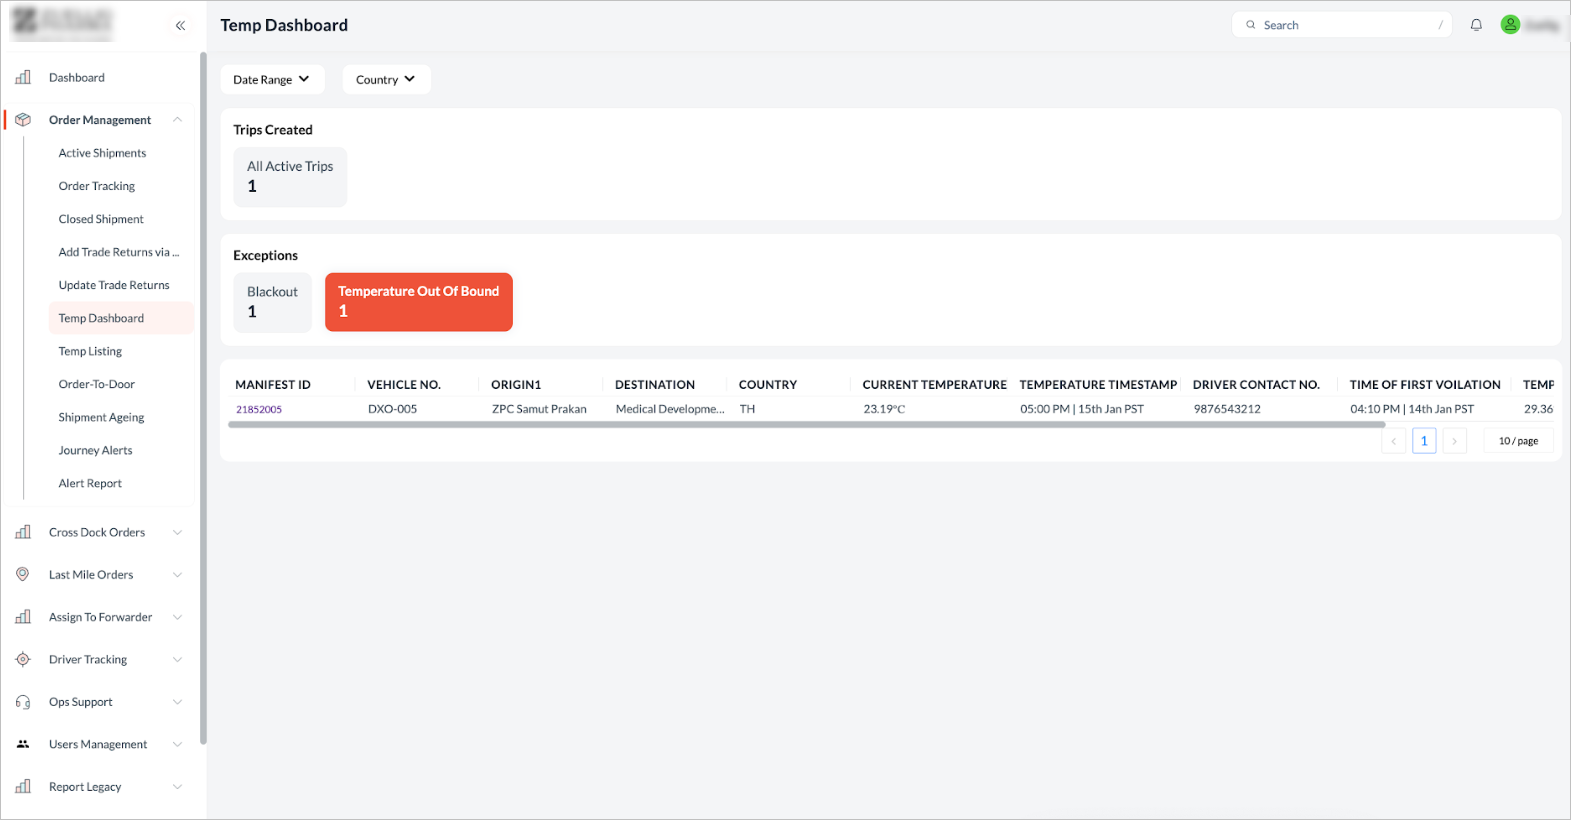Collapse the sidebar with the double-chevron icon

click(180, 26)
